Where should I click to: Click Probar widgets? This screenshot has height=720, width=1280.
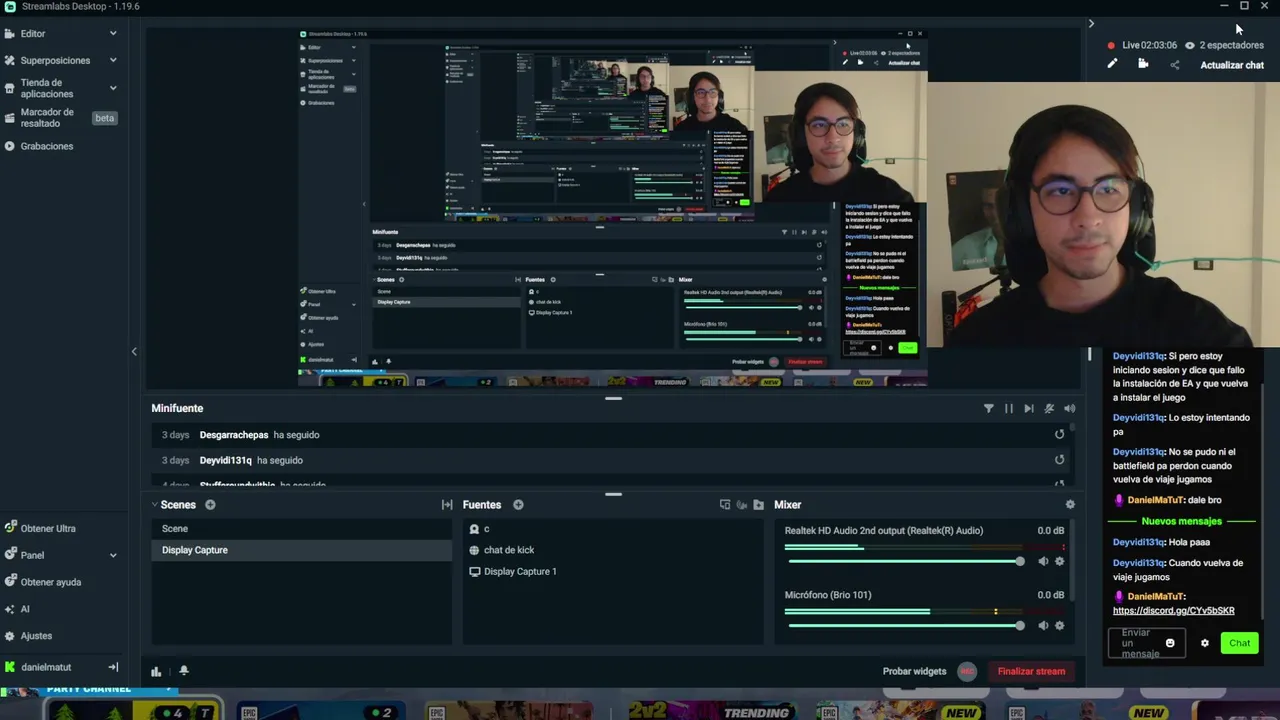[914, 671]
